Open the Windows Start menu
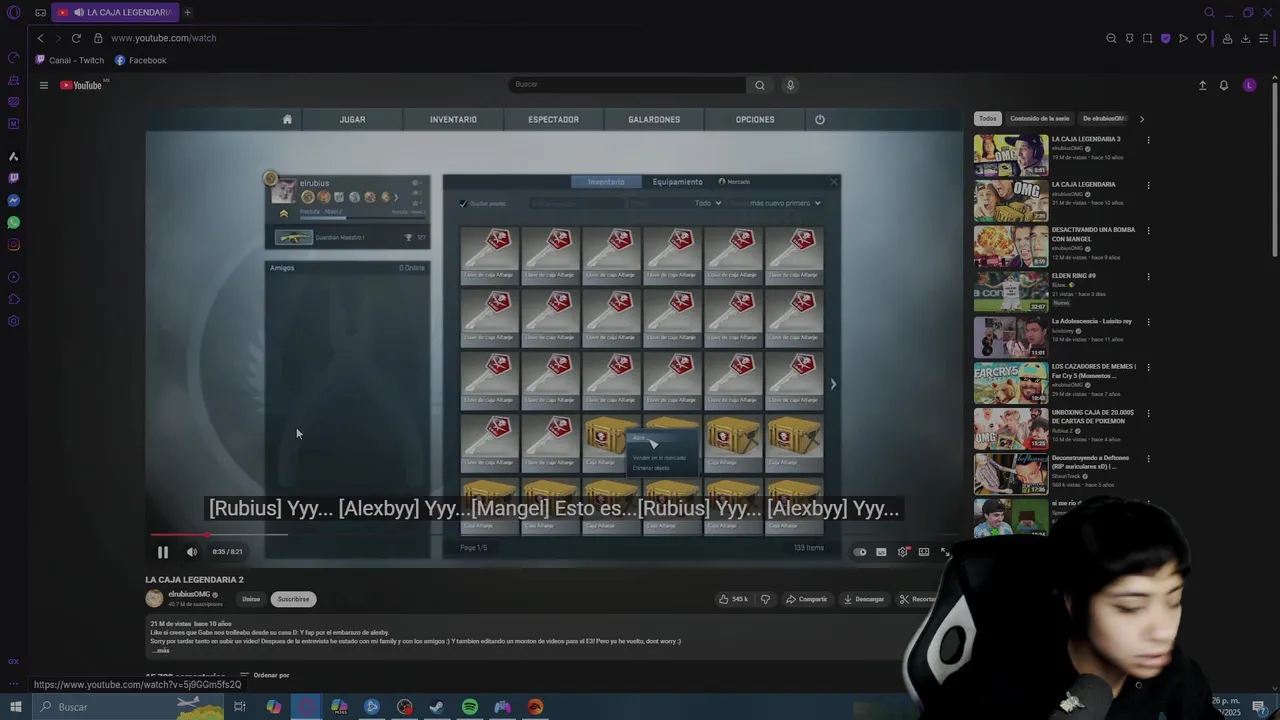 click(15, 707)
